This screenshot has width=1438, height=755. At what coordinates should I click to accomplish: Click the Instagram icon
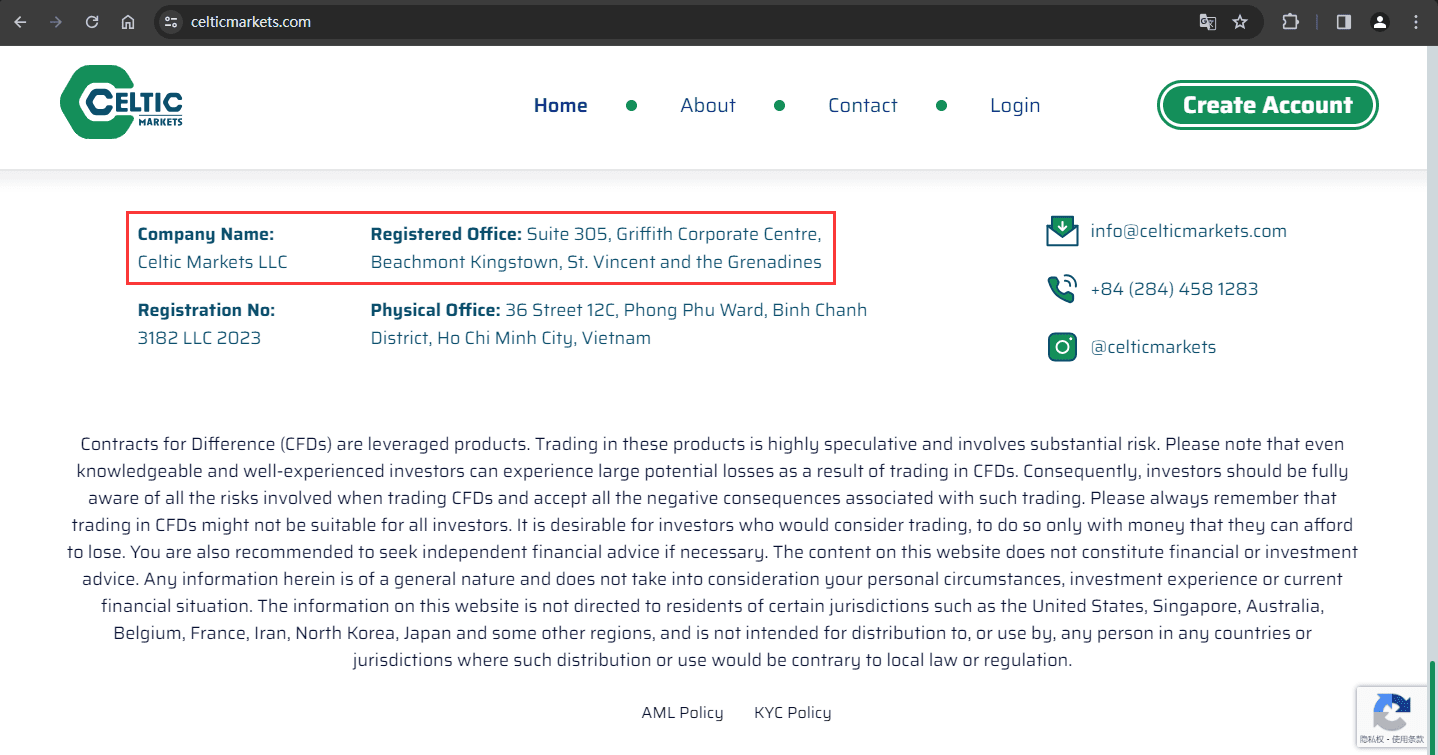point(1062,347)
